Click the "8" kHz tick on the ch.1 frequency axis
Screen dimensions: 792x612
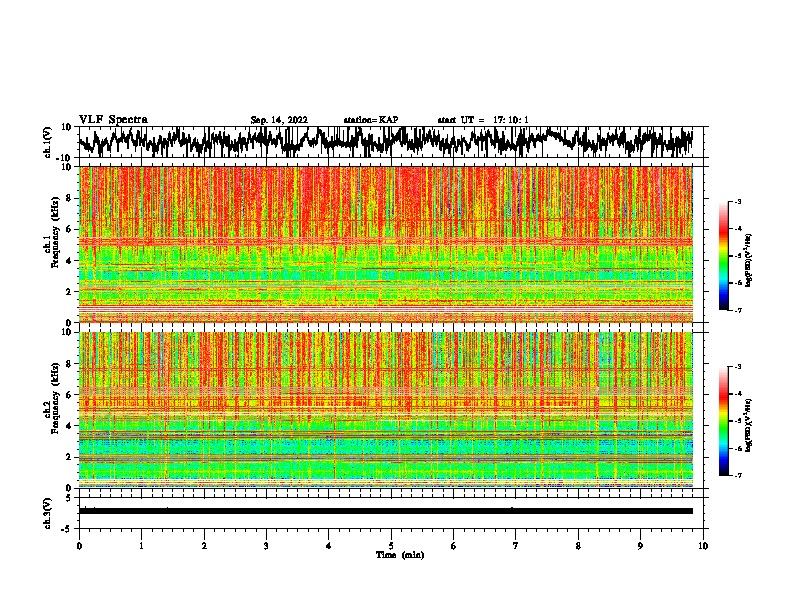pyautogui.click(x=69, y=198)
